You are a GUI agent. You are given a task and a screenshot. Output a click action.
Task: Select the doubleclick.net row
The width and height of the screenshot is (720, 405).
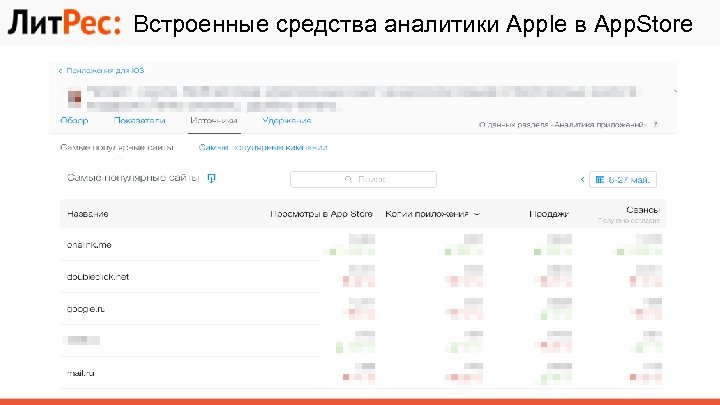(363, 277)
